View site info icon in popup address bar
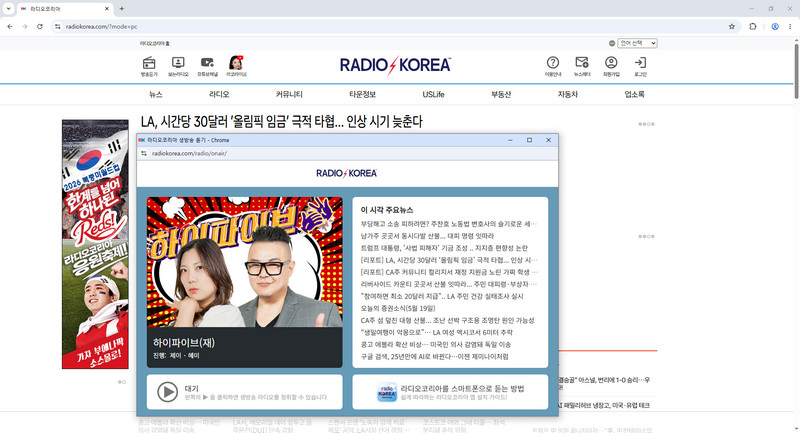Image resolution: width=800 pixels, height=433 pixels. (144, 154)
